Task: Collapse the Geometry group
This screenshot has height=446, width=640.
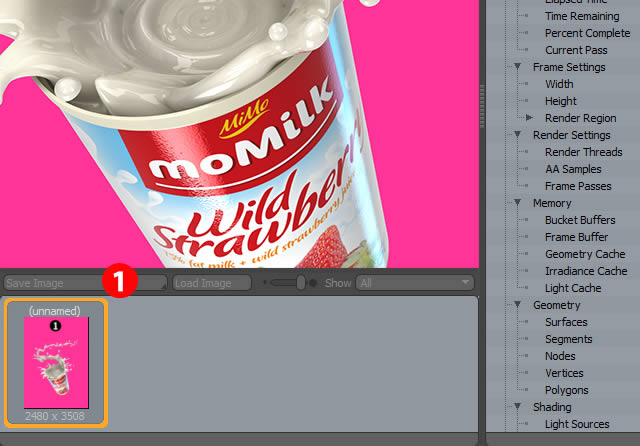Action: pyautogui.click(x=517, y=304)
